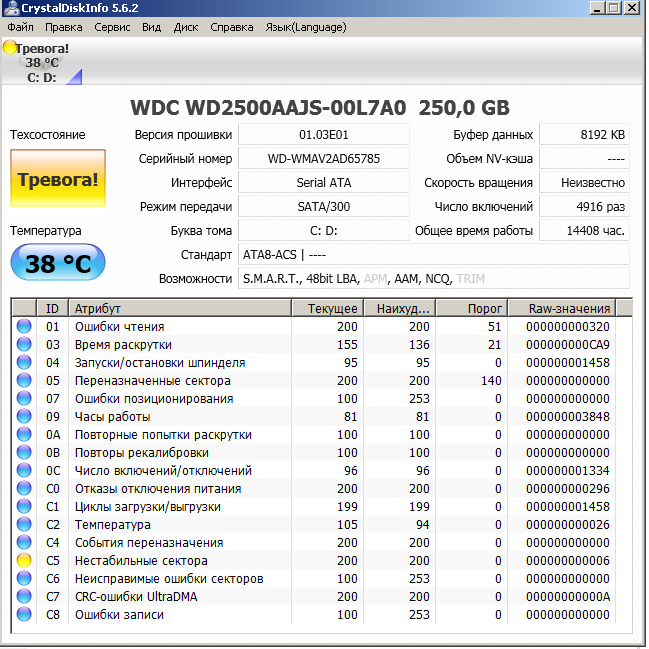Screen dimensions: 649x649
Task: Click the CrystalDiskInfo title bar app icon
Action: tap(11, 9)
